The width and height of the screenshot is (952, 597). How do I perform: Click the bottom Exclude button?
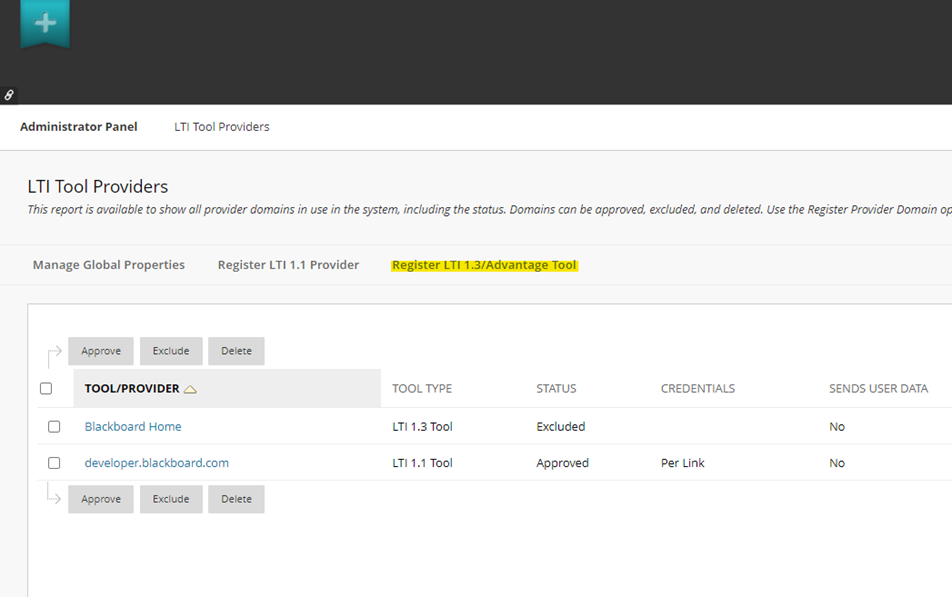[171, 499]
